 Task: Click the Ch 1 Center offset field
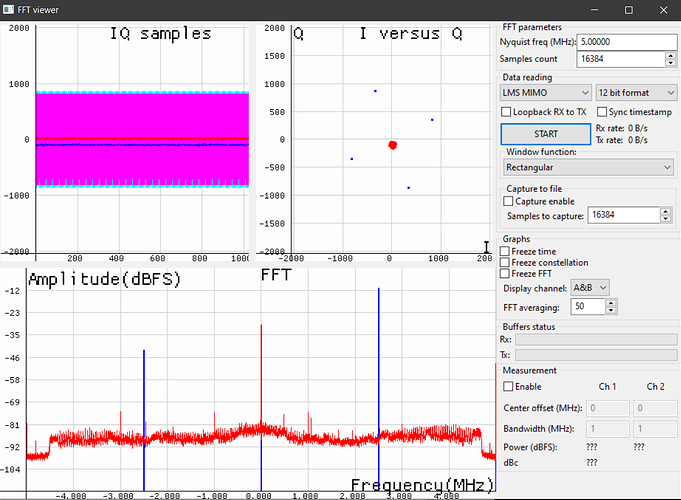608,408
